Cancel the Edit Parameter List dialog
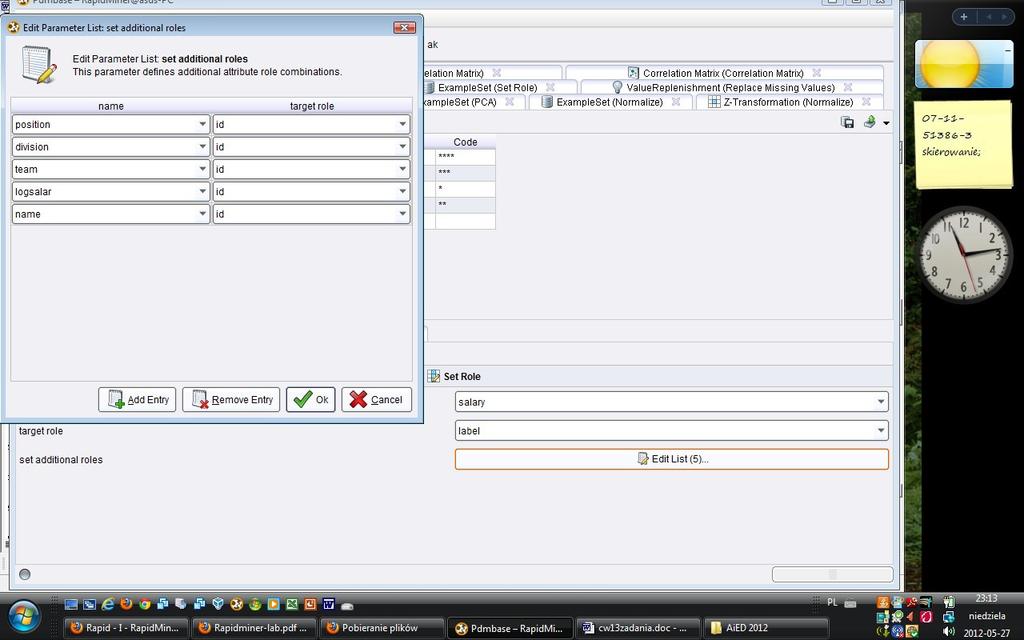This screenshot has height=640, width=1024. [377, 400]
